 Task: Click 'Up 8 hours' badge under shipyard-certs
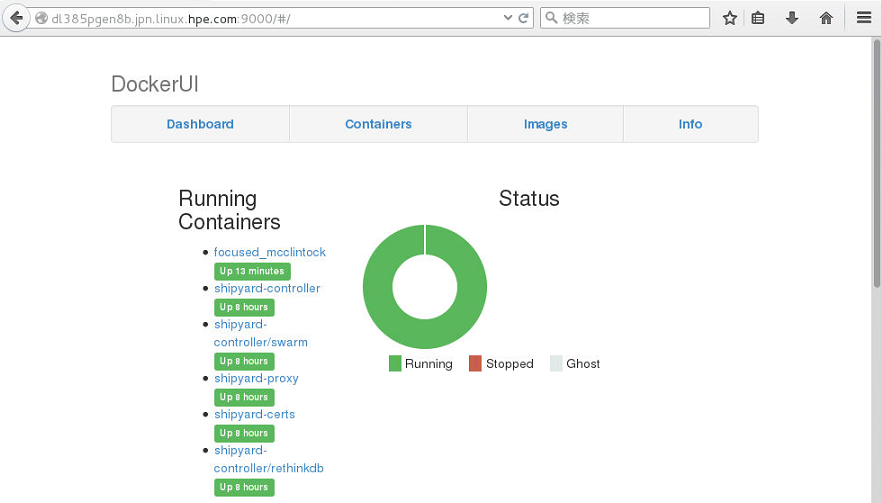tap(244, 433)
